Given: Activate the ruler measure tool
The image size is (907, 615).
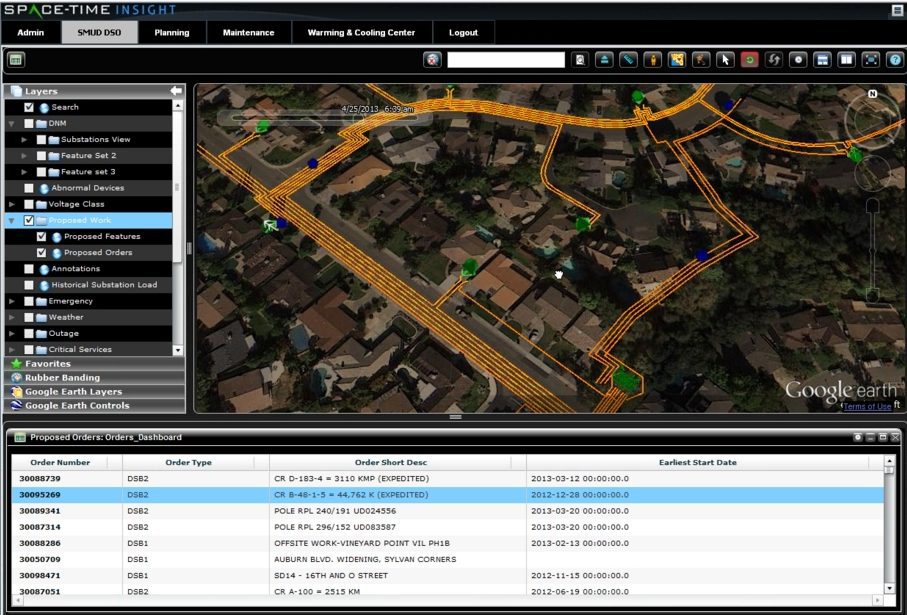Looking at the screenshot, I should pos(628,60).
